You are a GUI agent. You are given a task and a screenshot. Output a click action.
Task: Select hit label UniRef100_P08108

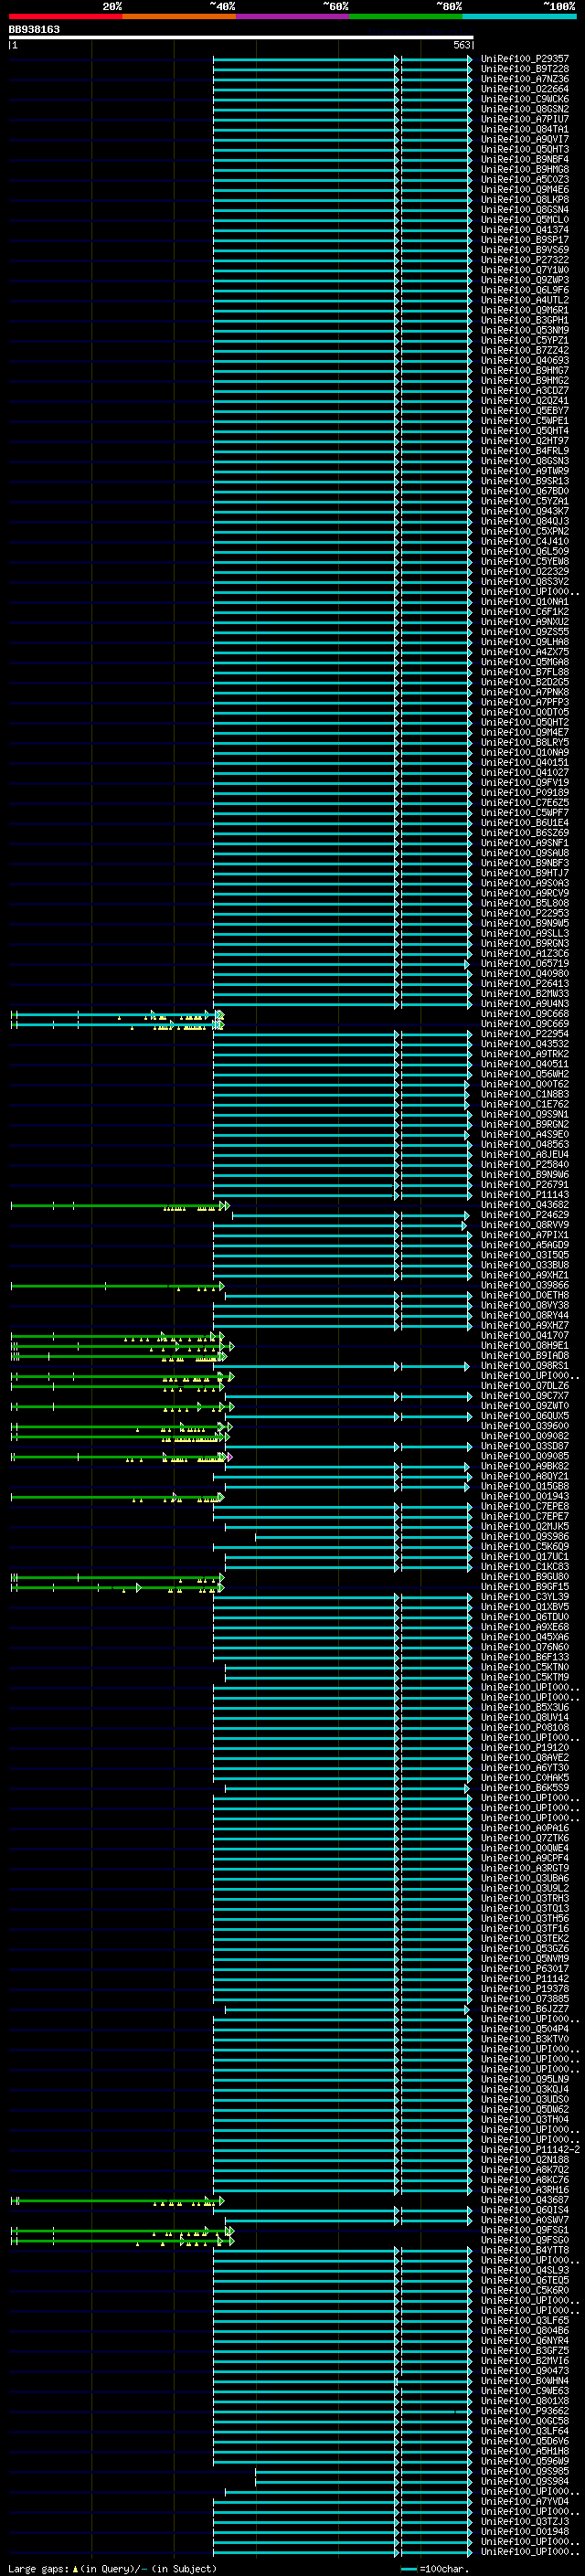[525, 1728]
